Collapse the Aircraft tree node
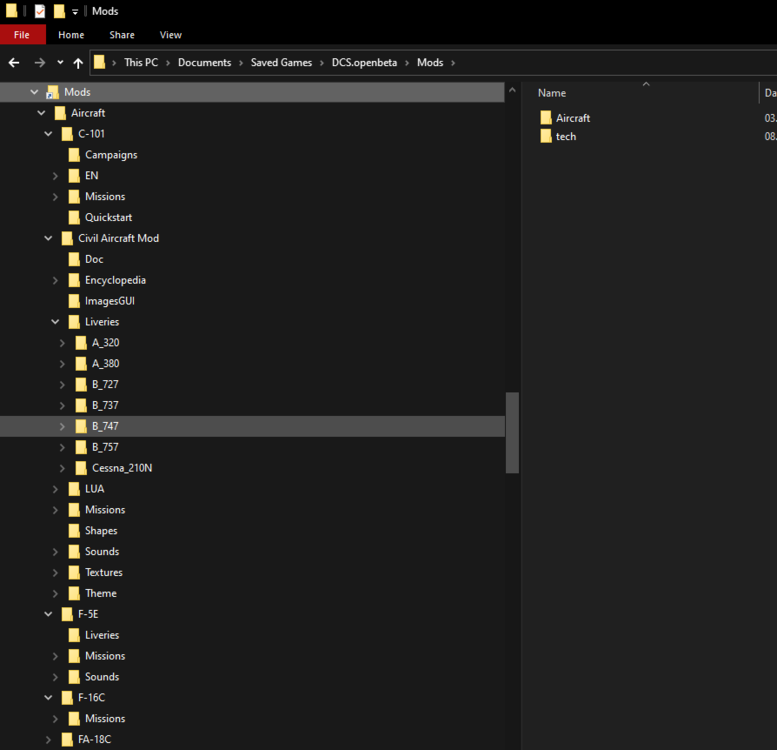The image size is (777, 750). pos(41,113)
